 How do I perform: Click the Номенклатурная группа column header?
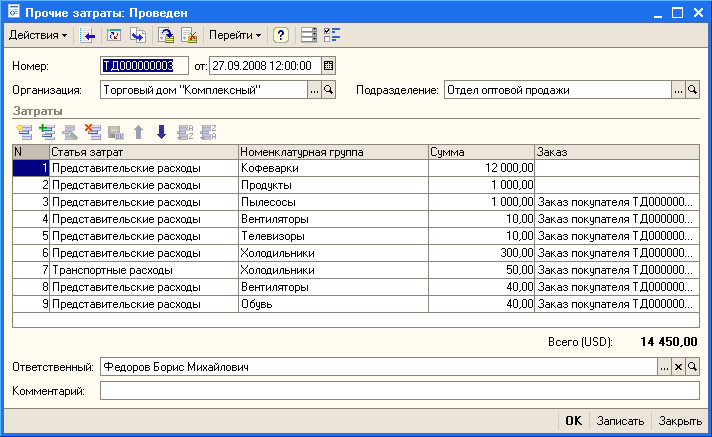click(333, 152)
